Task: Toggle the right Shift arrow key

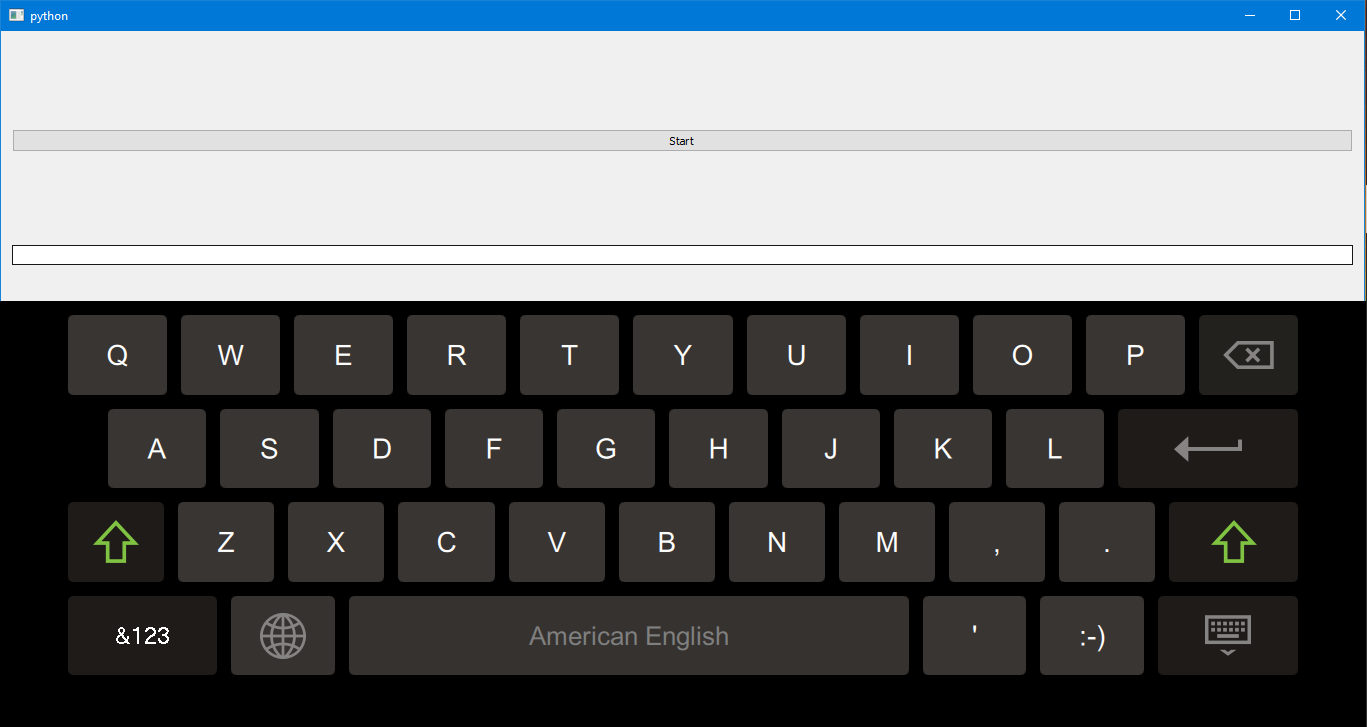Action: pyautogui.click(x=1233, y=542)
